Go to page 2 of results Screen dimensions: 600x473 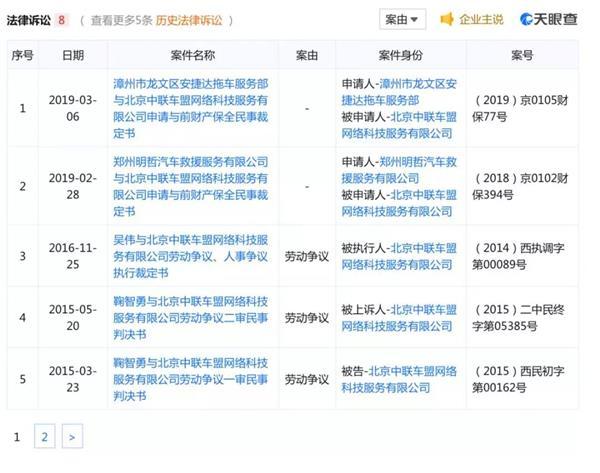pyautogui.click(x=44, y=436)
